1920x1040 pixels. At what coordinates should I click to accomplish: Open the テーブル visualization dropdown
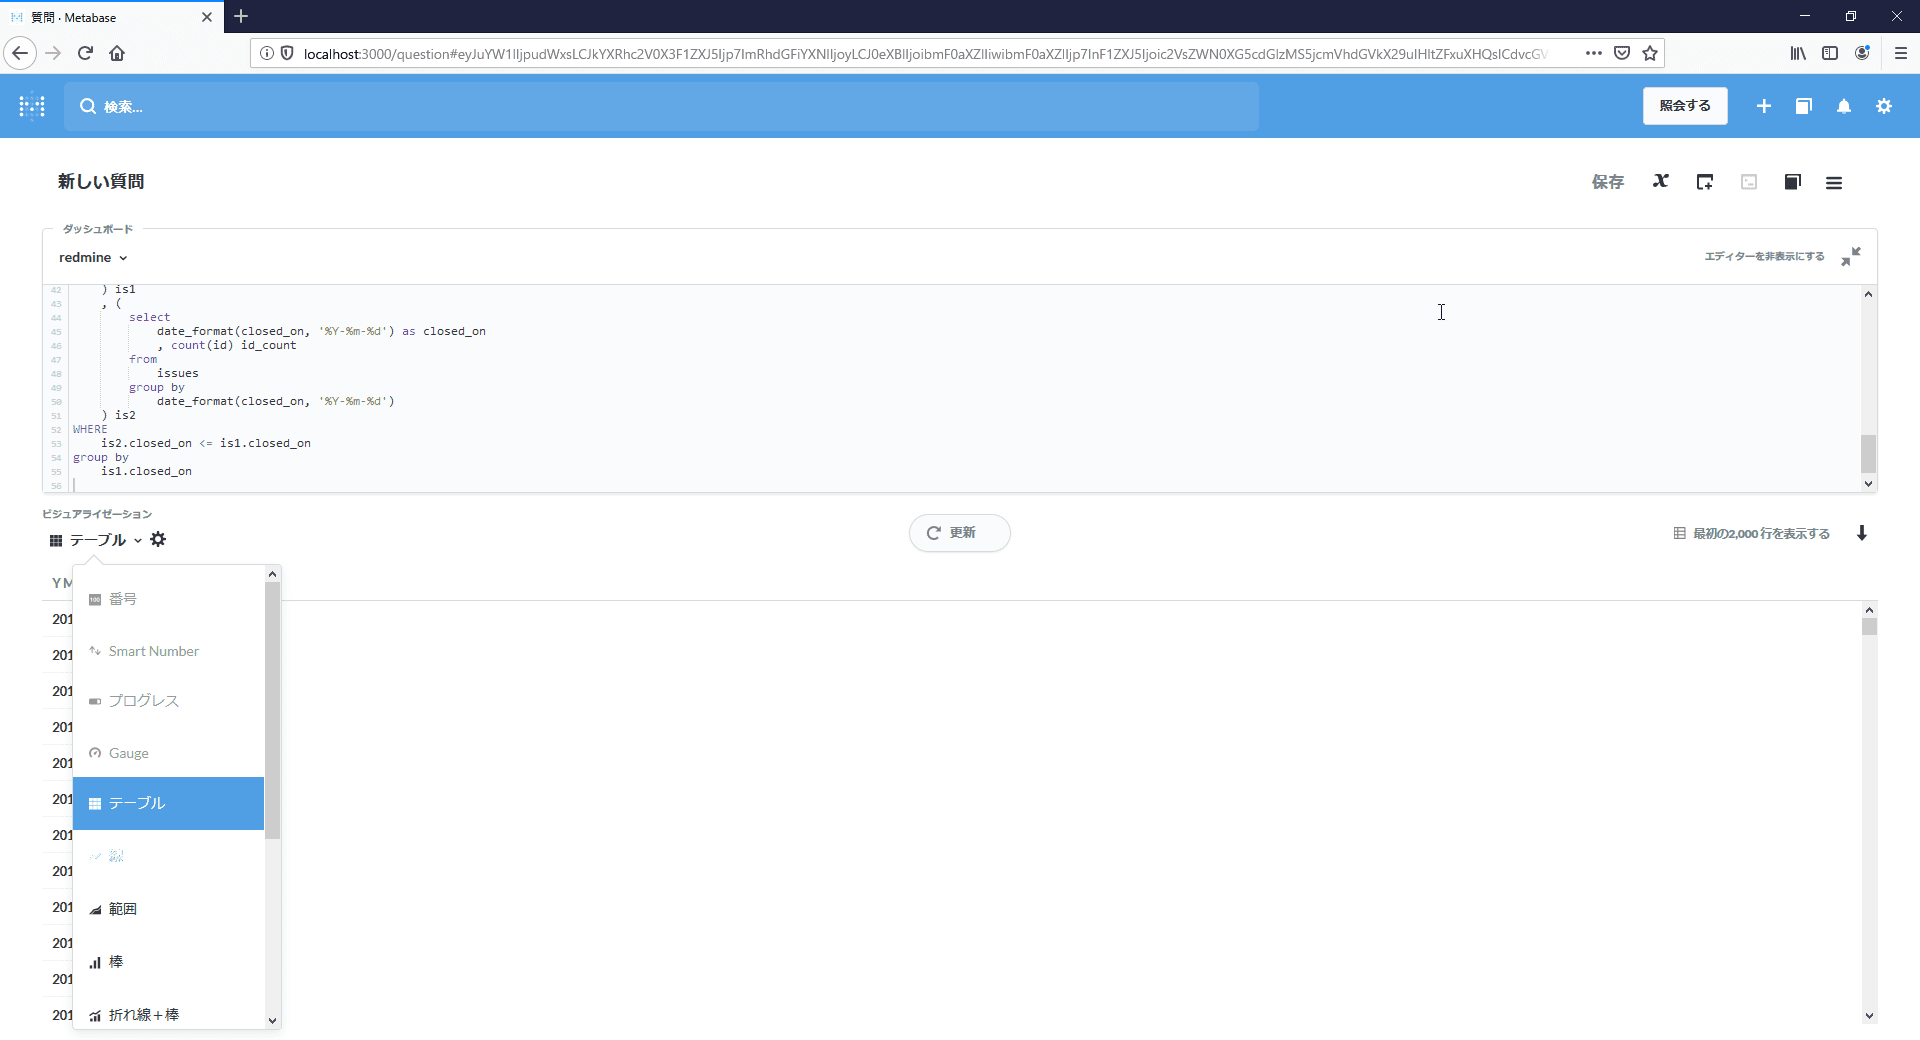coord(95,540)
